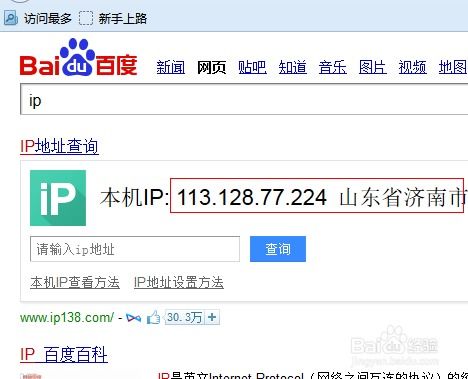Click the www.ip138.com/ green URL

coord(67,318)
